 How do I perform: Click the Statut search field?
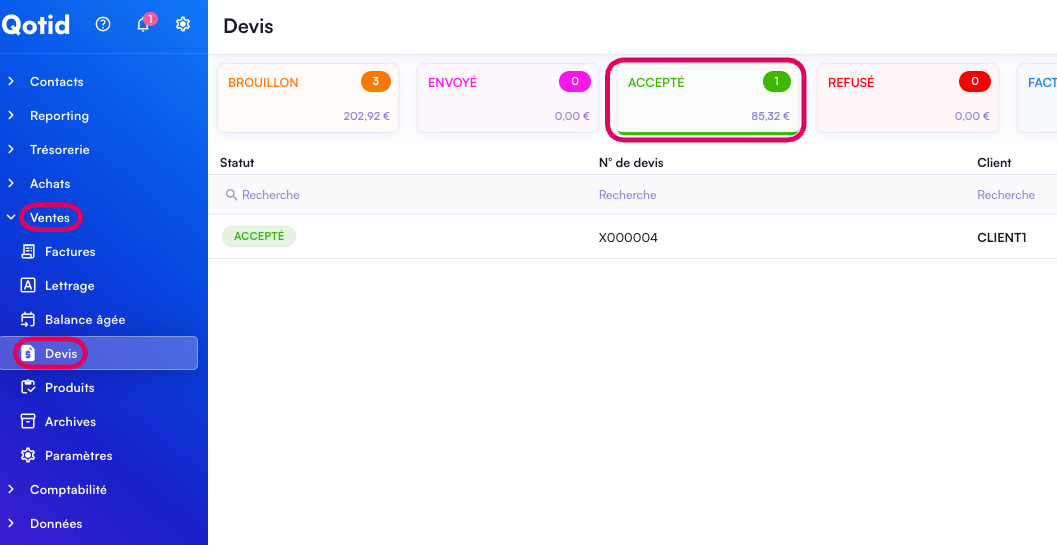400,195
